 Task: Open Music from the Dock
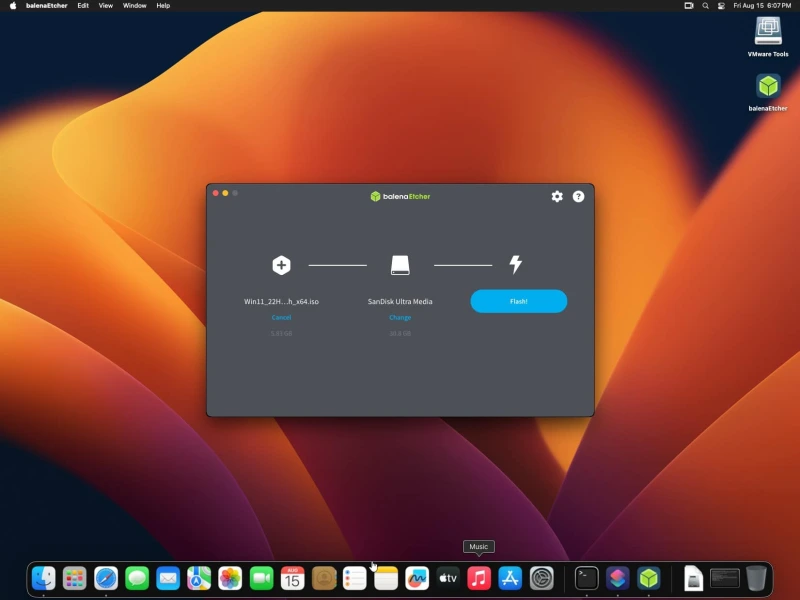[479, 579]
